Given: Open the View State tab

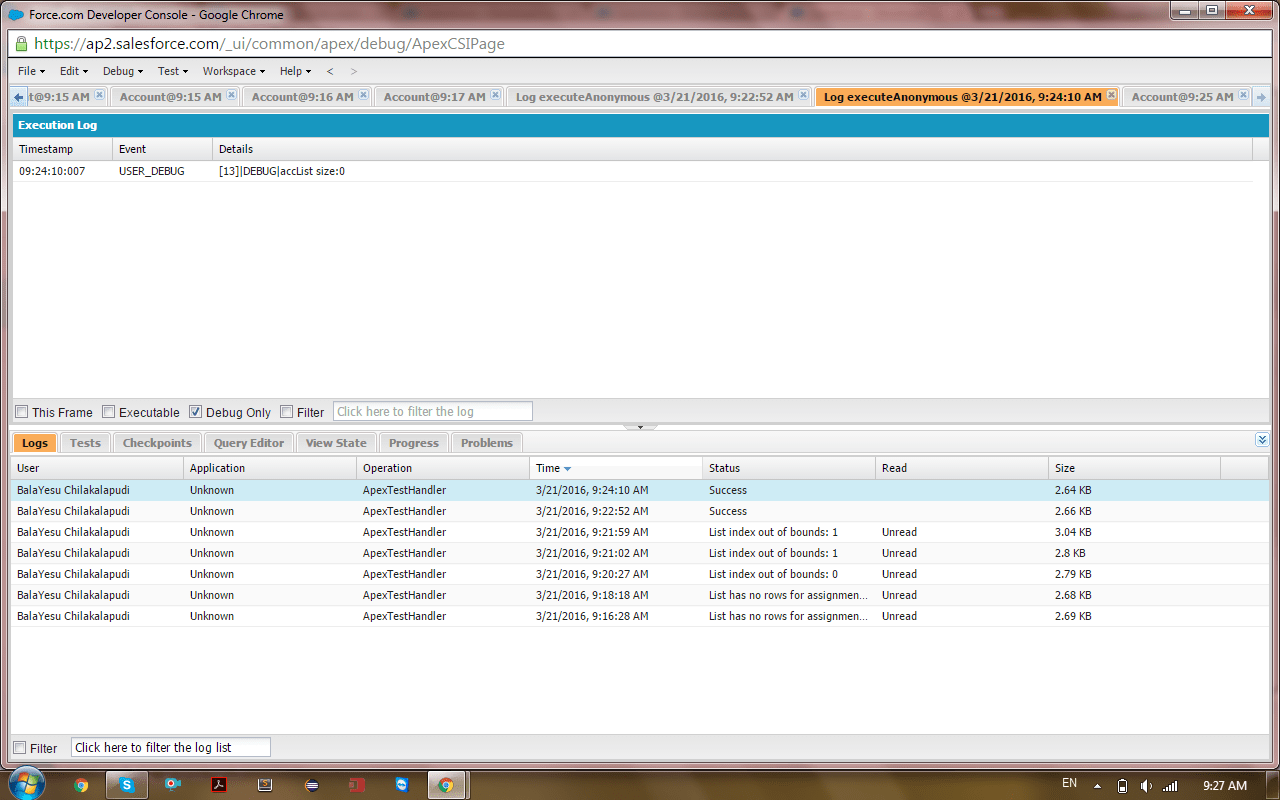Looking at the screenshot, I should (x=336, y=443).
